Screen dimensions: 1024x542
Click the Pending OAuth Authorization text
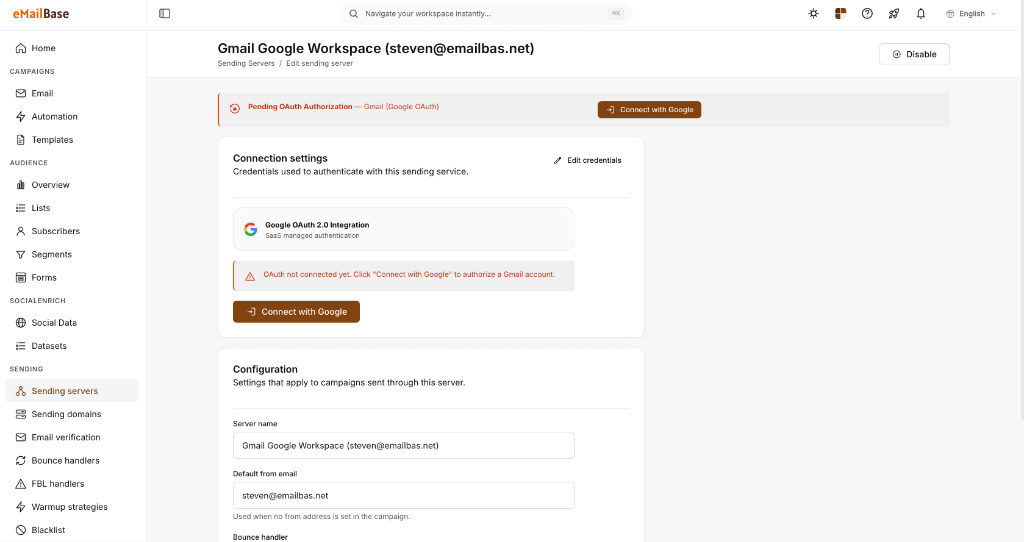(300, 106)
